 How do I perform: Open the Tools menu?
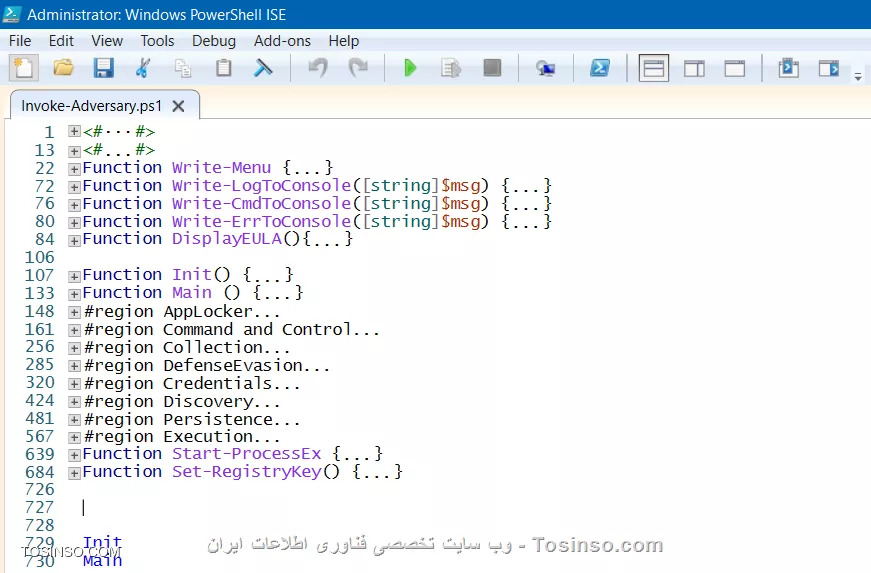(157, 41)
